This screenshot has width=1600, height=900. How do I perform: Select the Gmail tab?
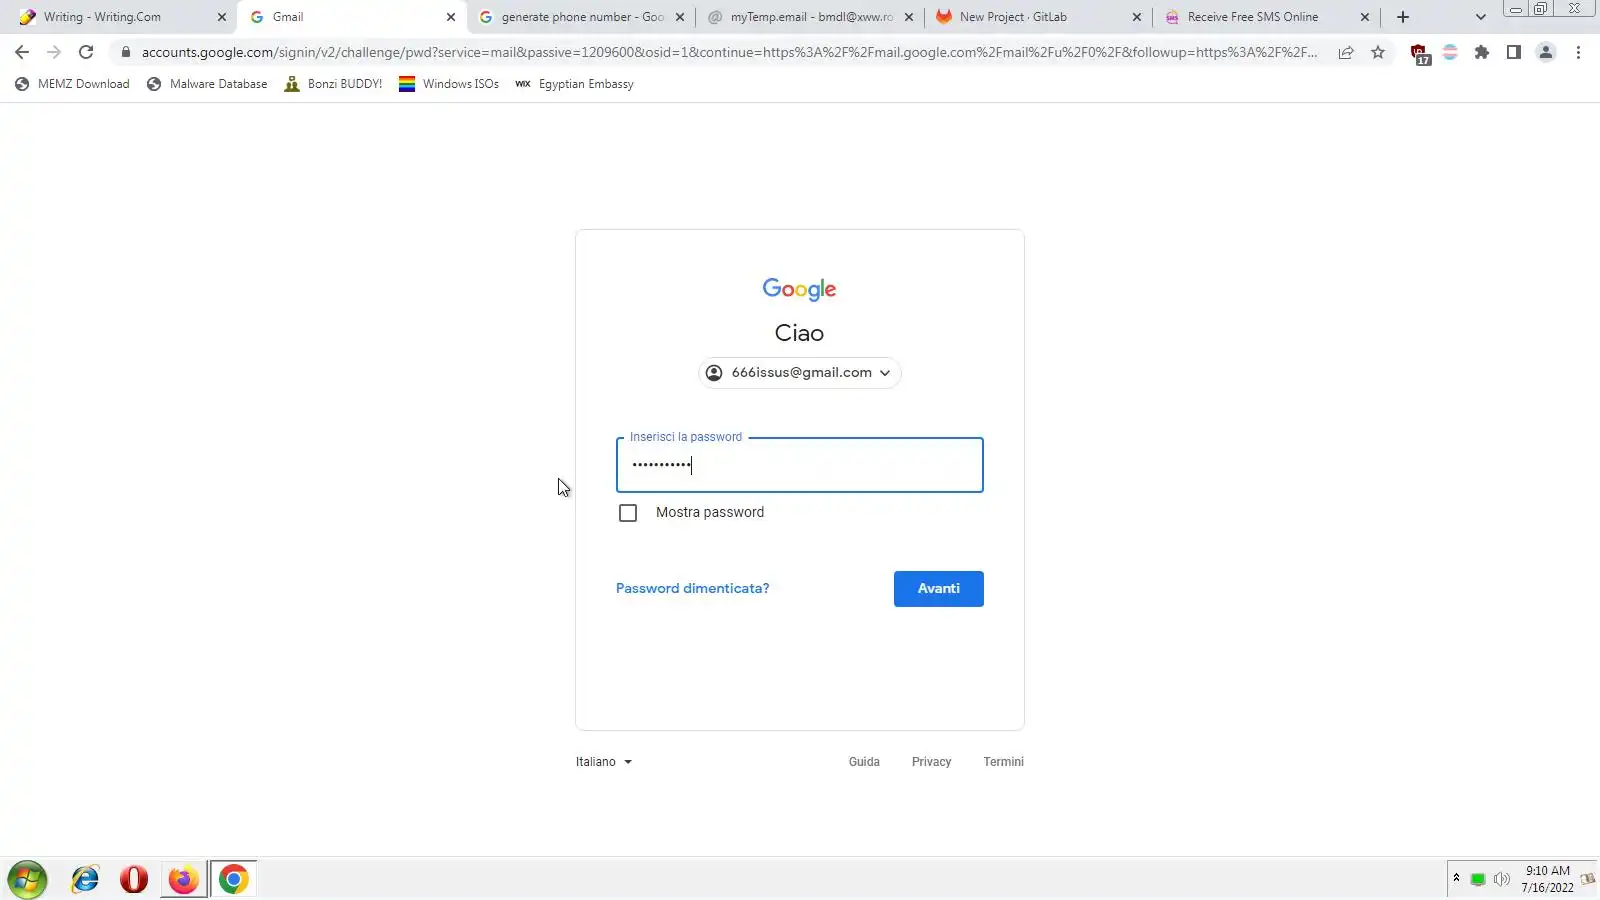[351, 17]
